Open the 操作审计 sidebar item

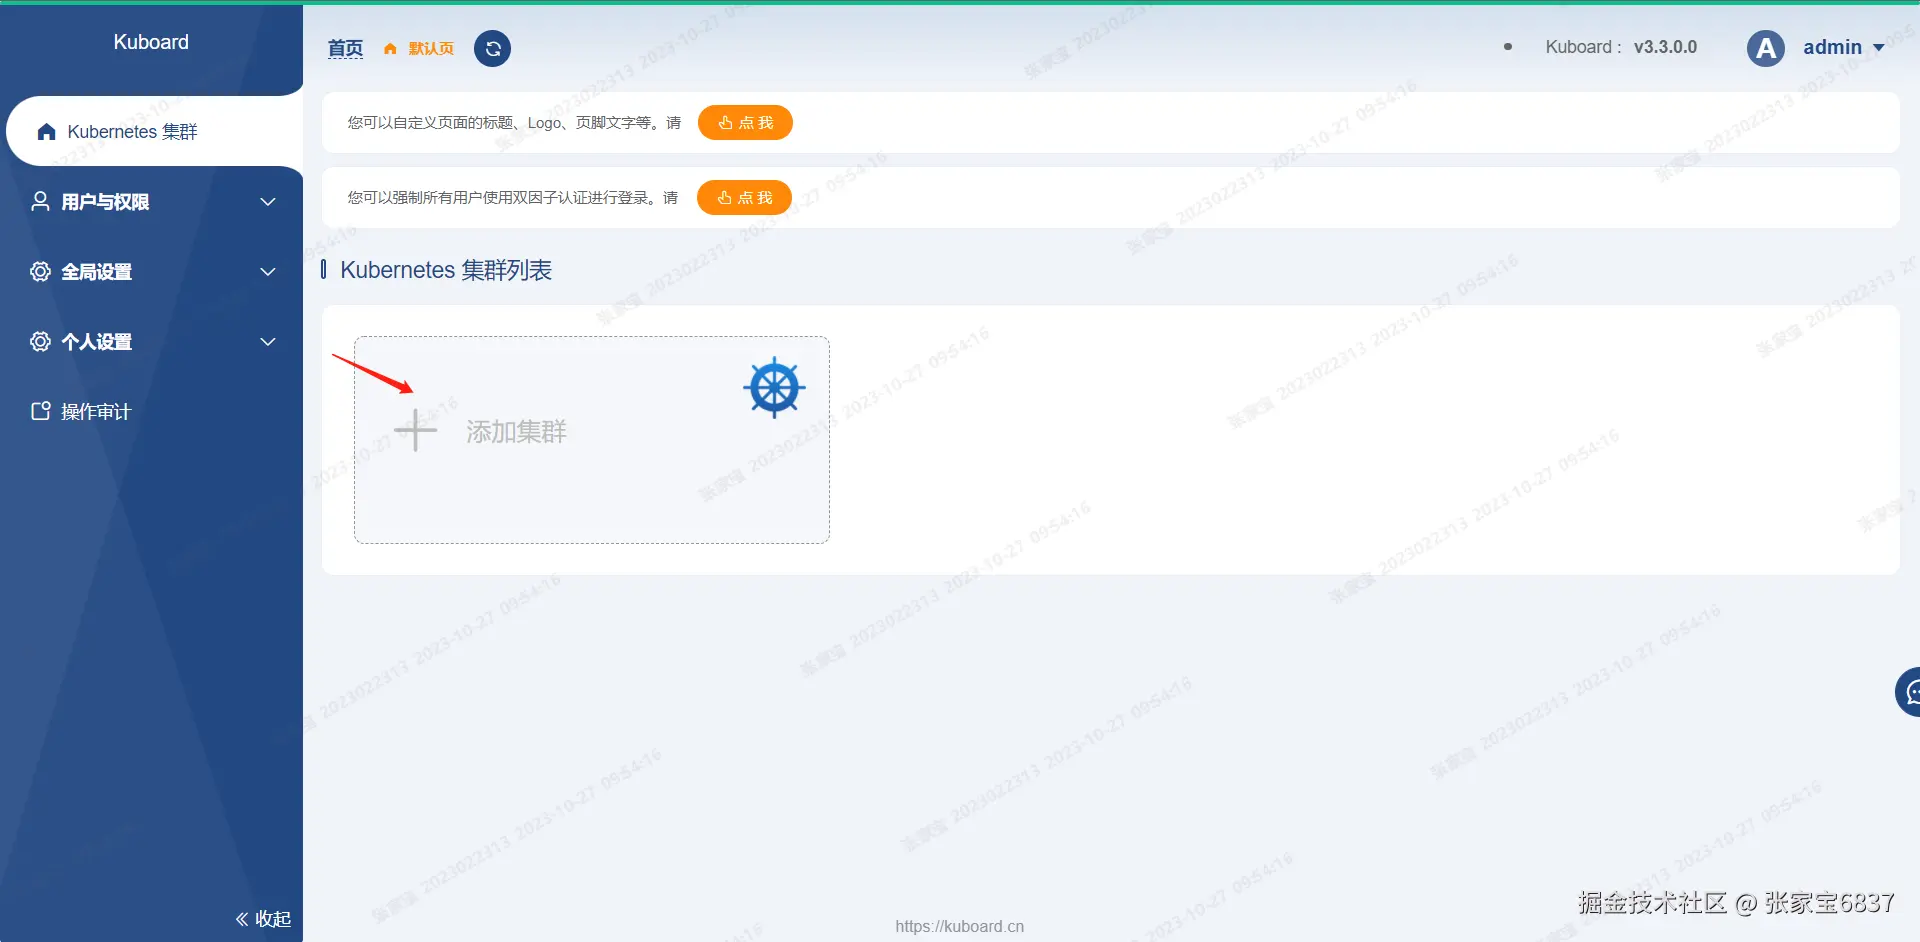coord(152,411)
